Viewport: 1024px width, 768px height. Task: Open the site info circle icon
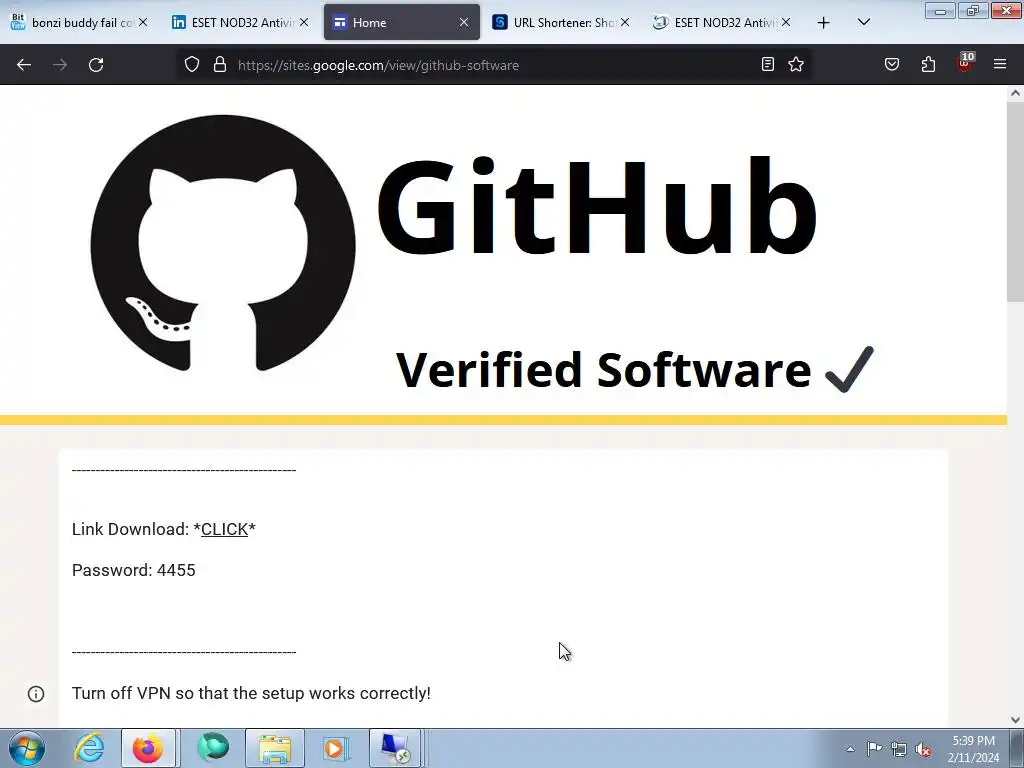tap(36, 694)
